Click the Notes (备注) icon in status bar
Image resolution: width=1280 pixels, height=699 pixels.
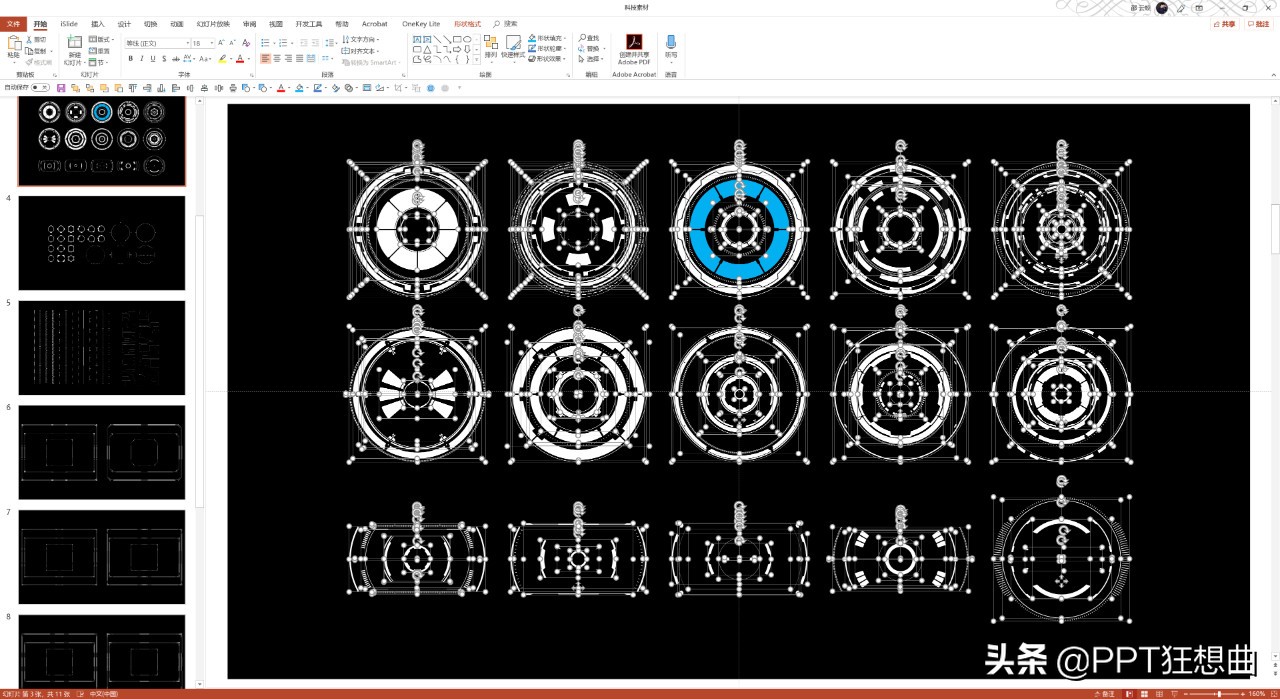[x=1106, y=693]
